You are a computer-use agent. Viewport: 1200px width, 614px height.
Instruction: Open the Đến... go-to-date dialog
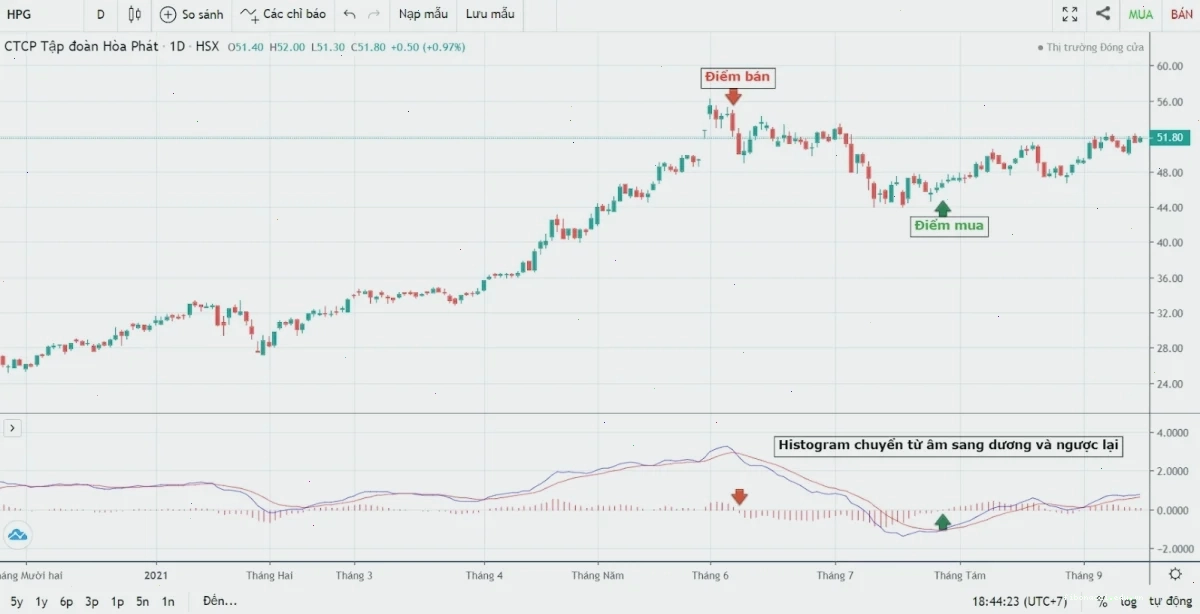pos(219,601)
